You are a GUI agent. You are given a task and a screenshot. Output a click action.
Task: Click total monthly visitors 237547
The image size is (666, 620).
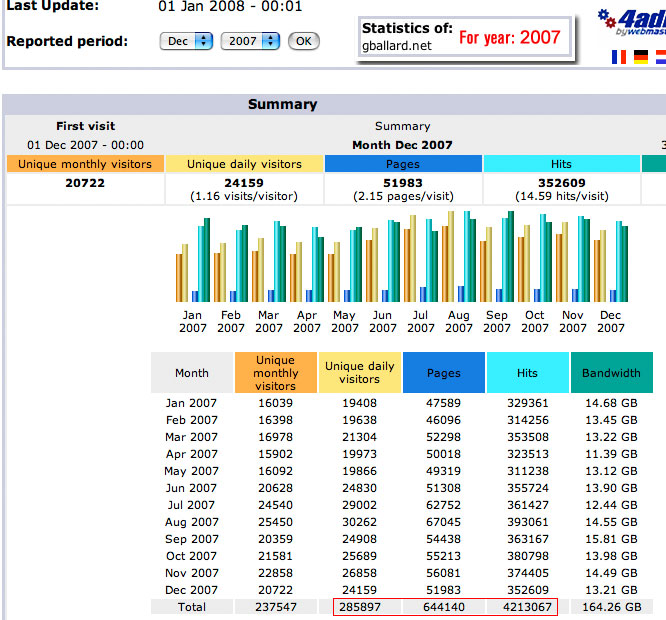click(x=276, y=607)
